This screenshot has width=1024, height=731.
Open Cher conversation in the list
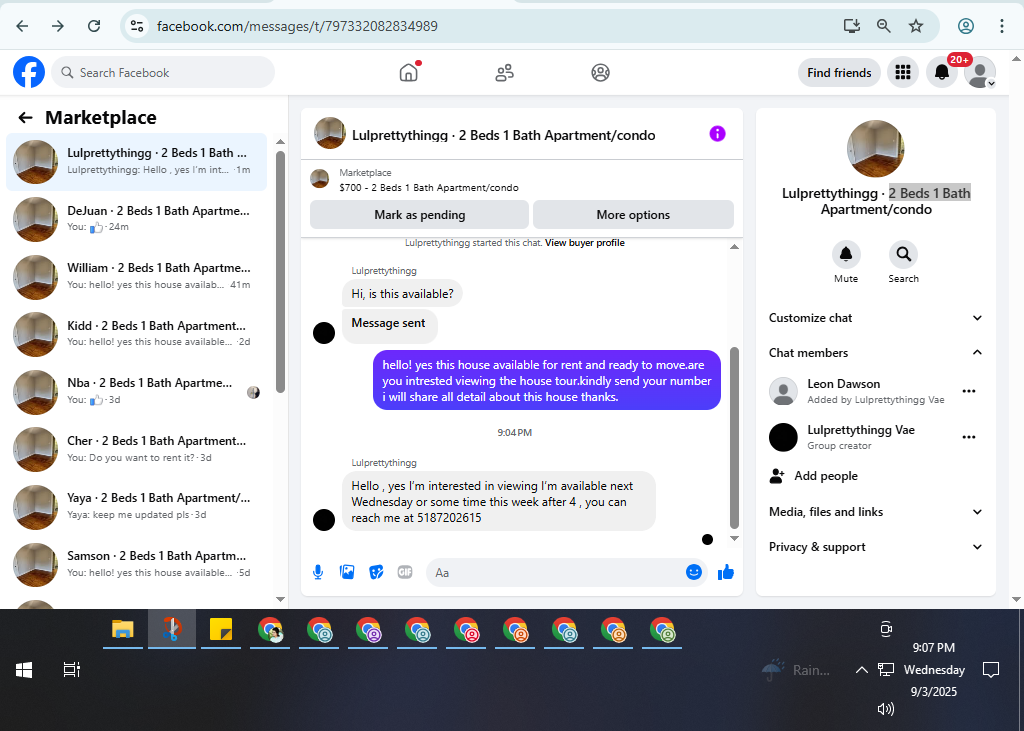(x=137, y=449)
